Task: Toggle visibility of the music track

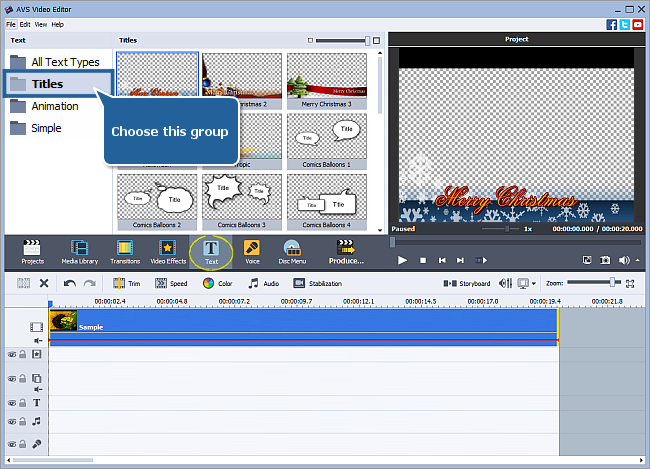Action: [x=12, y=422]
